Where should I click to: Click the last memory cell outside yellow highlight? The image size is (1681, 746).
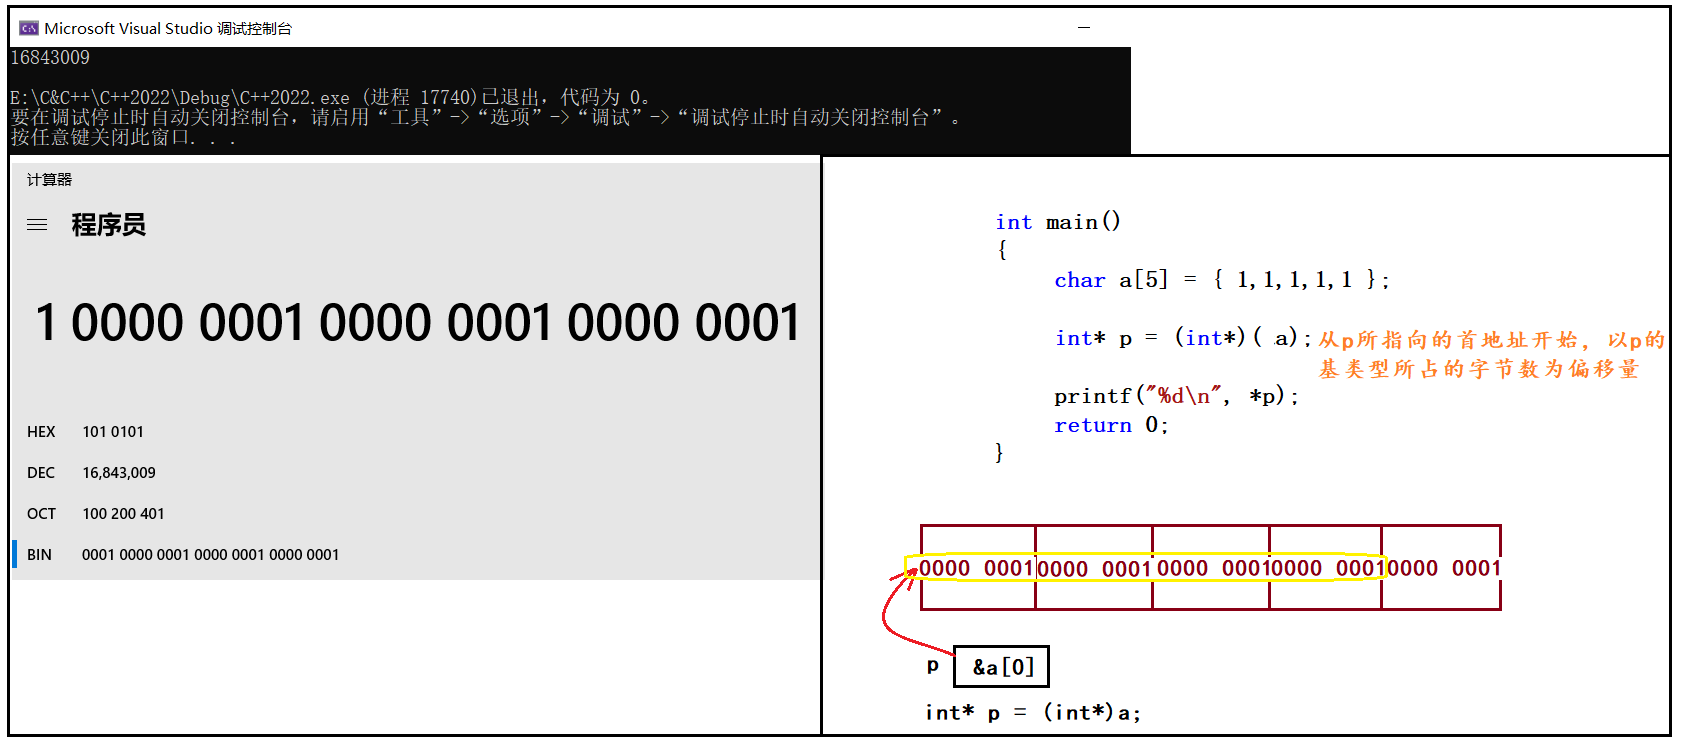click(1441, 568)
